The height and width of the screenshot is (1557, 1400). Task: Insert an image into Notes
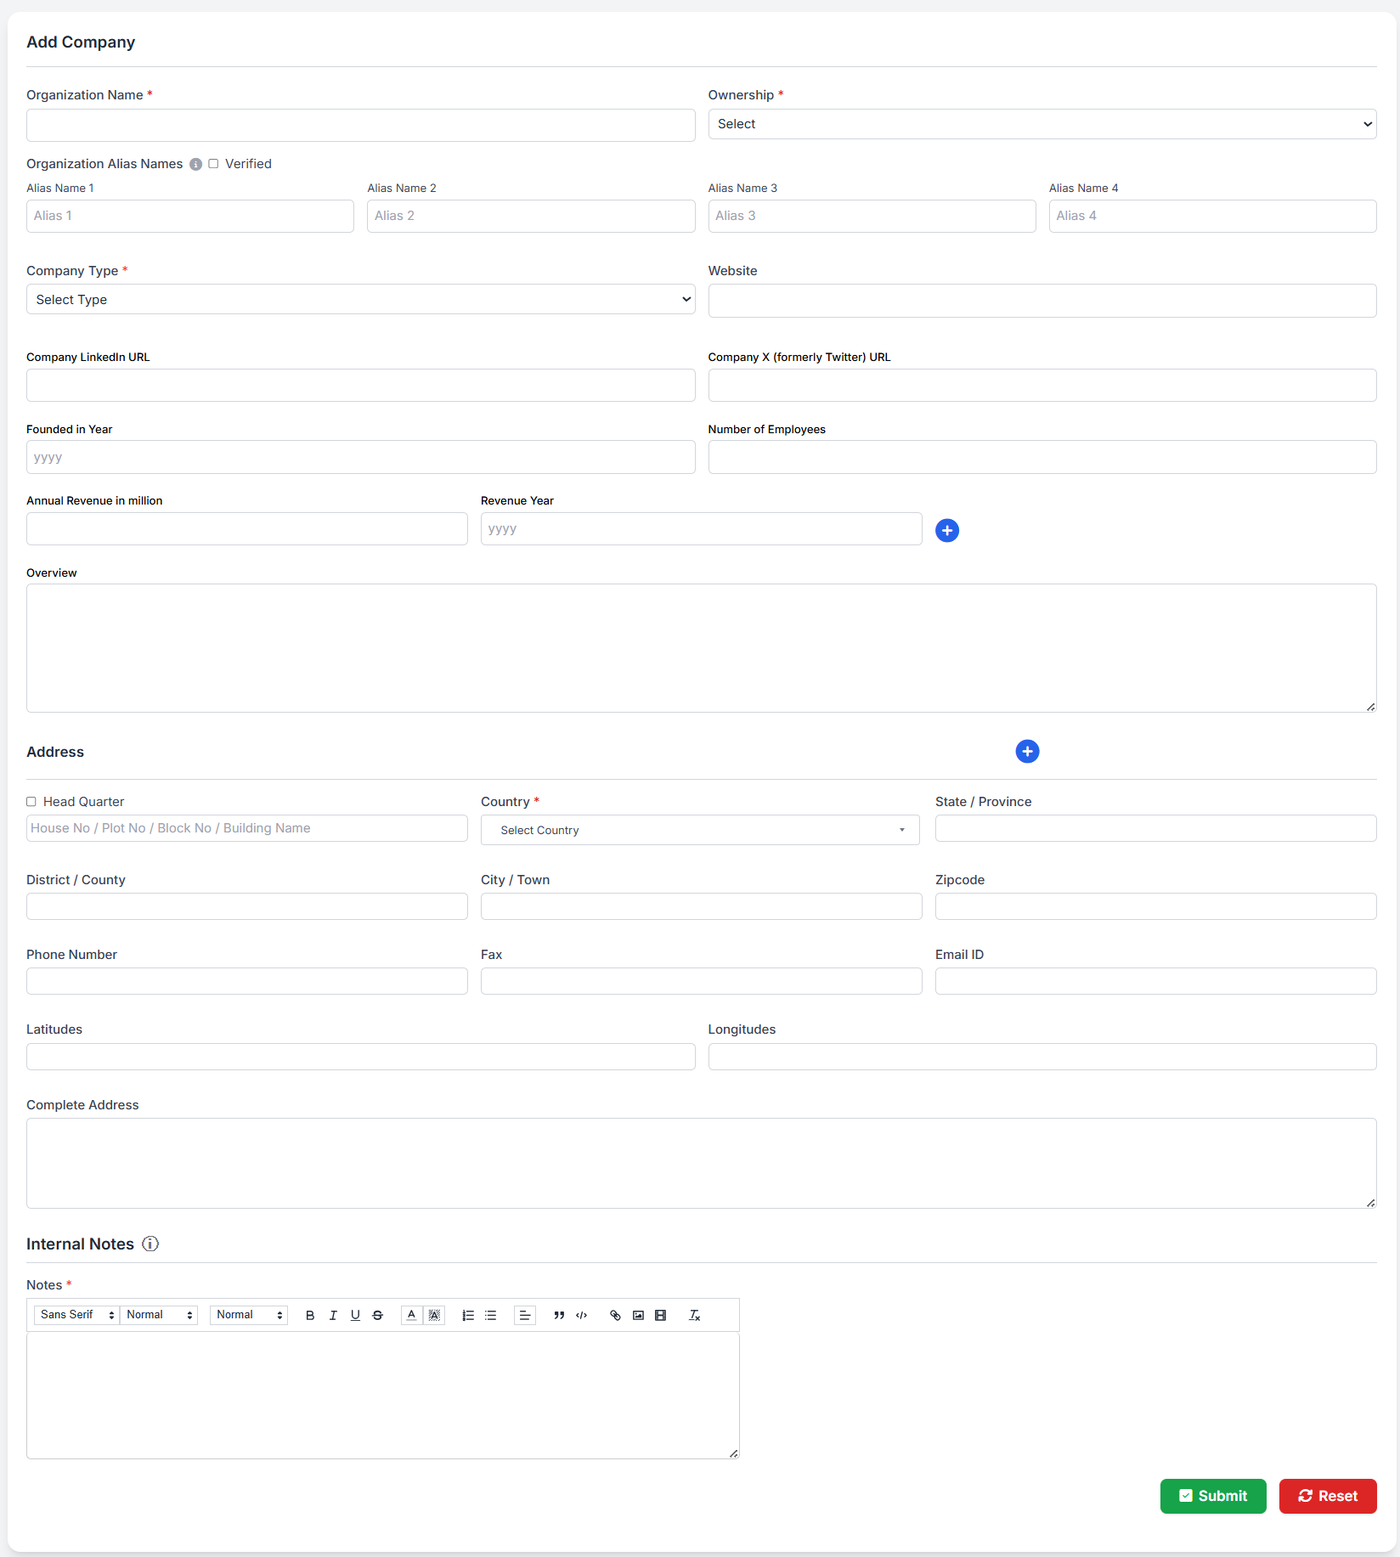pyautogui.click(x=638, y=1315)
